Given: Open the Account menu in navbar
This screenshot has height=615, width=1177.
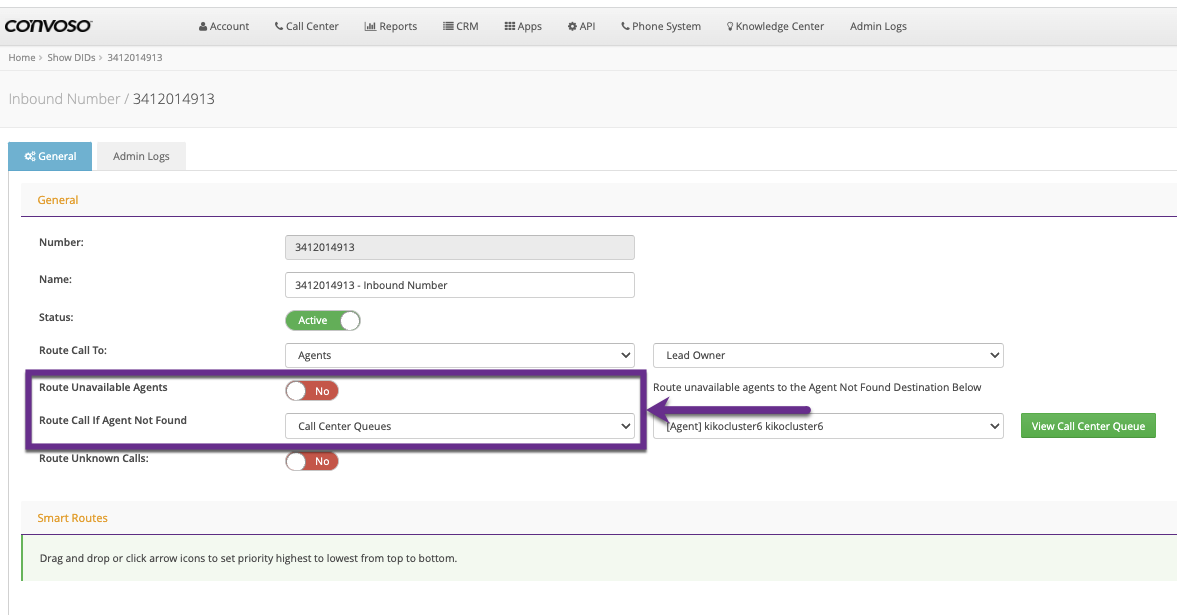Looking at the screenshot, I should [224, 26].
